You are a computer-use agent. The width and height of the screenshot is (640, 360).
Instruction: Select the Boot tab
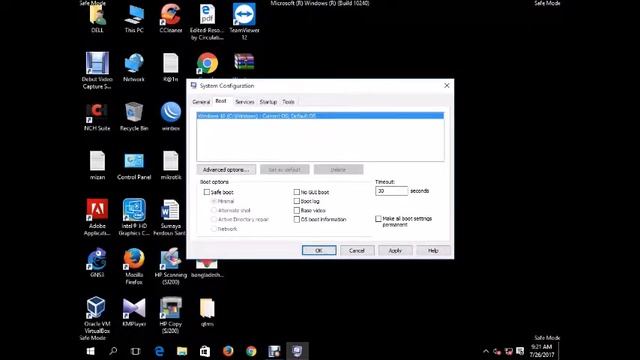click(221, 101)
